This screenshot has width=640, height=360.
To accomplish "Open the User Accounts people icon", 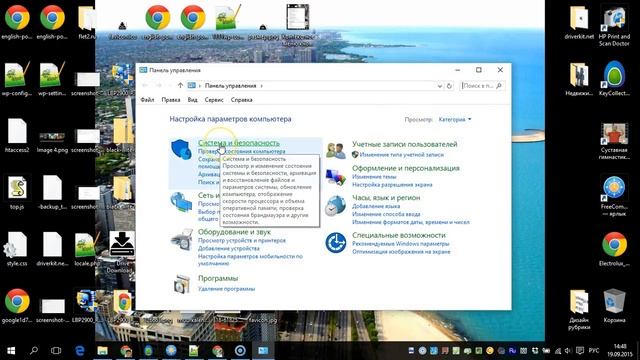I will click(x=336, y=151).
